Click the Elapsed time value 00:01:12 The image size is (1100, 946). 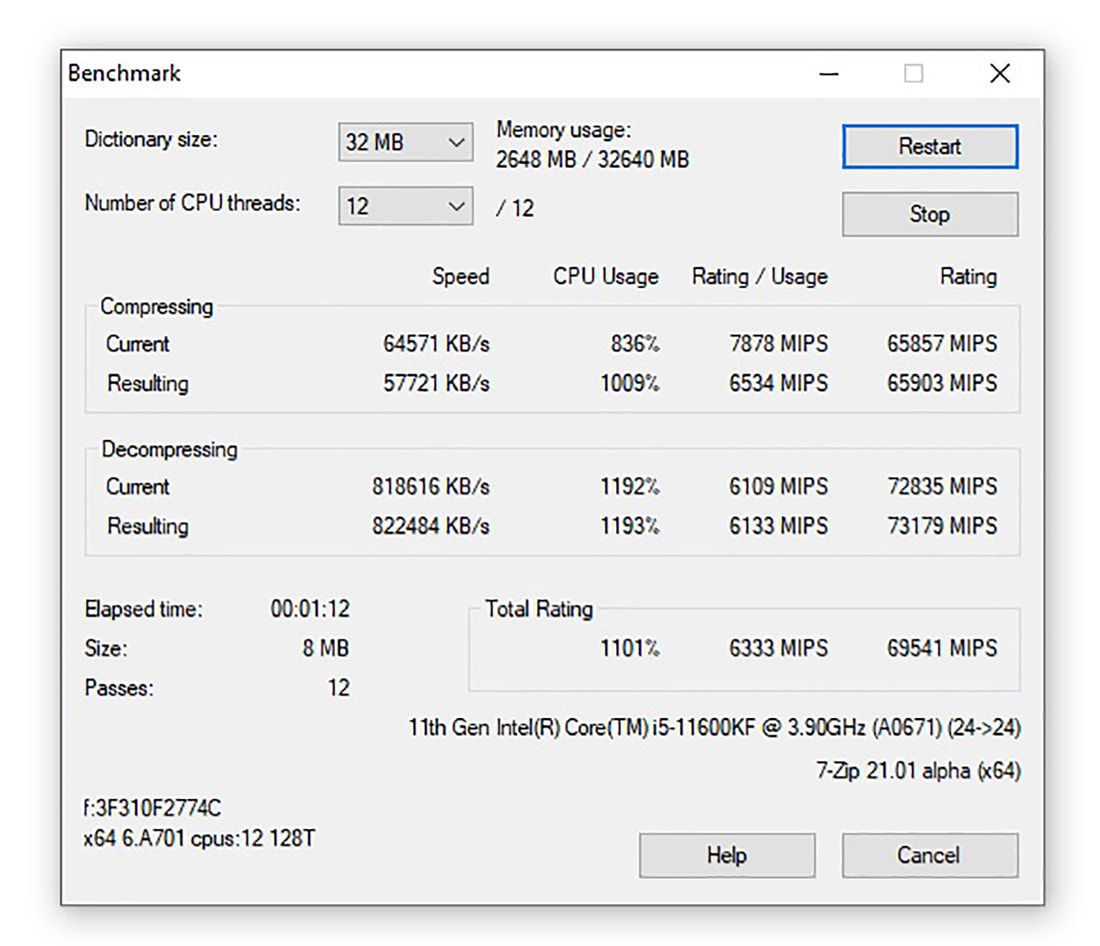click(310, 609)
